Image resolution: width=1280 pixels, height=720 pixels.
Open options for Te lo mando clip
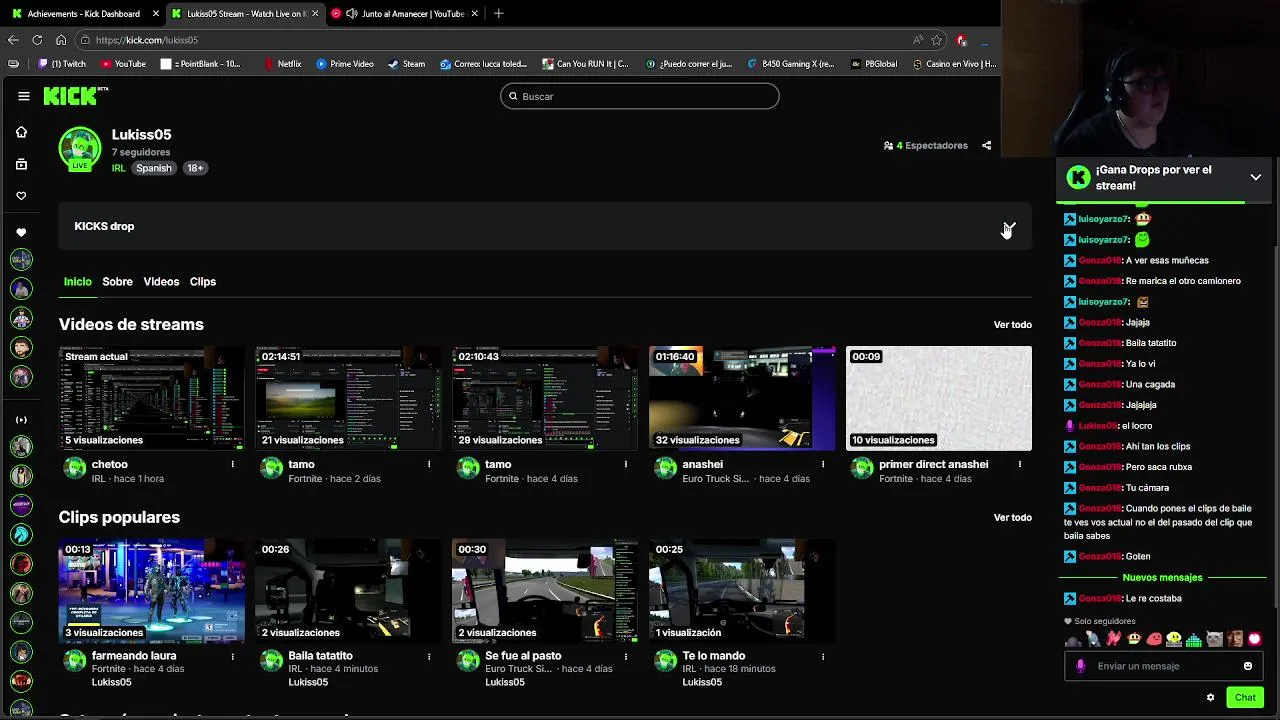[x=823, y=656]
